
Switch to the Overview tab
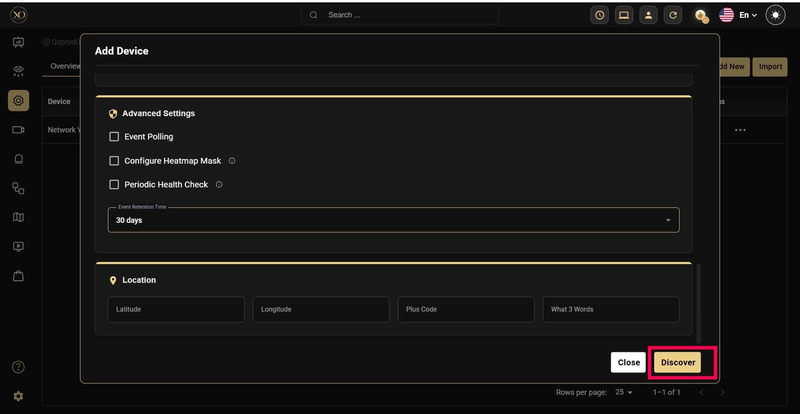click(x=65, y=66)
